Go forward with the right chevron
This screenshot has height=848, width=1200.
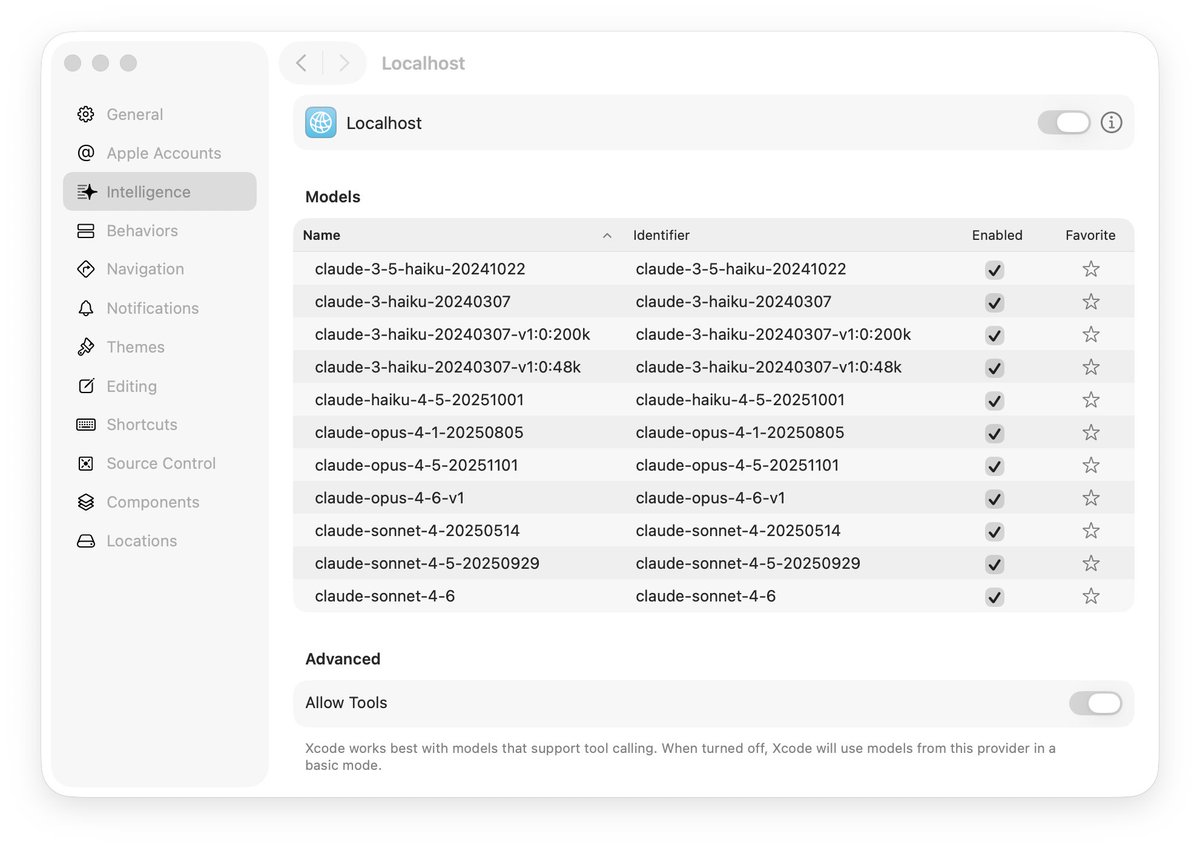coord(344,63)
